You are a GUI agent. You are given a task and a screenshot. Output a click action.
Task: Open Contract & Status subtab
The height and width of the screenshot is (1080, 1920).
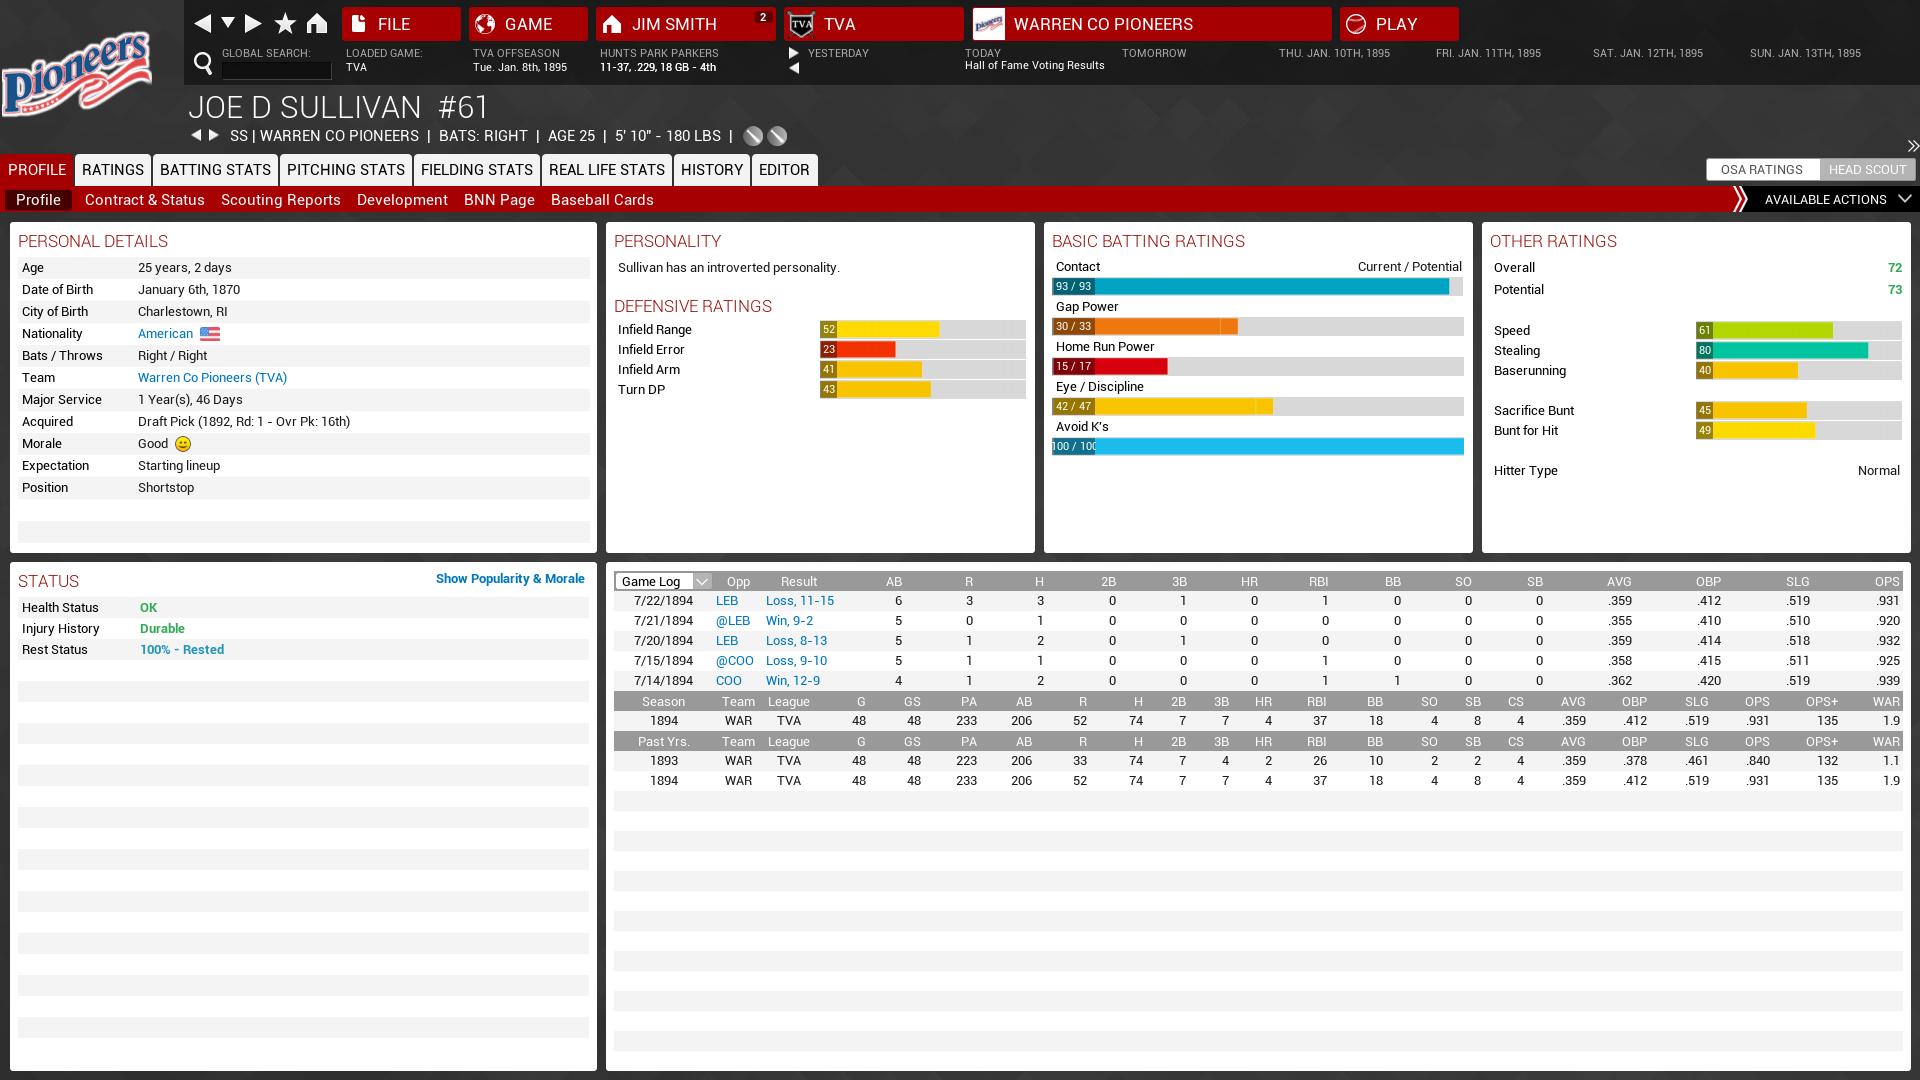(x=145, y=200)
